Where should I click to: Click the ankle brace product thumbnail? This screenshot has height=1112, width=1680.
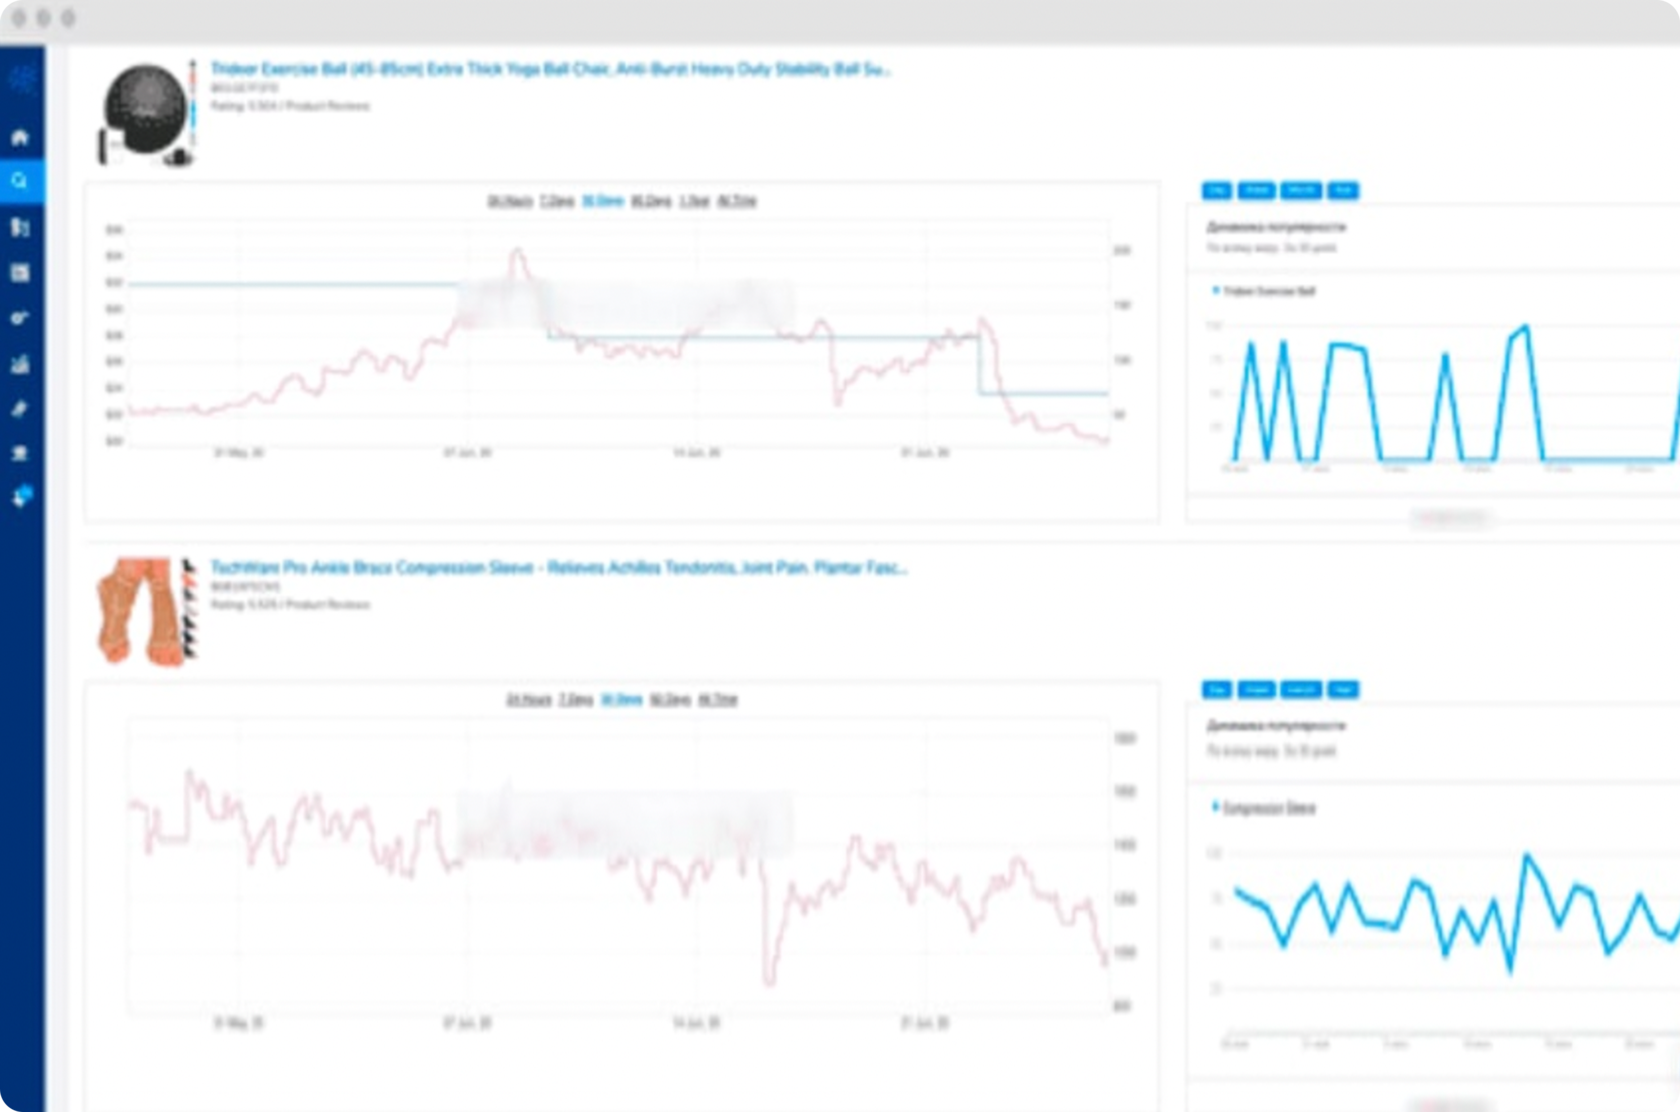(147, 611)
